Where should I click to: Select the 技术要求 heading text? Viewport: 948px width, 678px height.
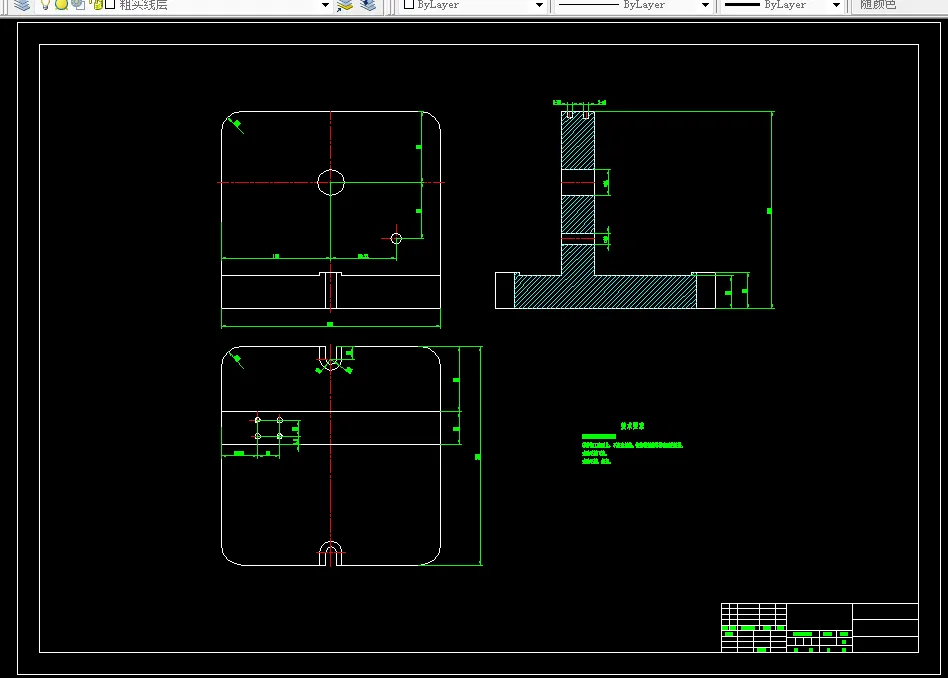[632, 426]
